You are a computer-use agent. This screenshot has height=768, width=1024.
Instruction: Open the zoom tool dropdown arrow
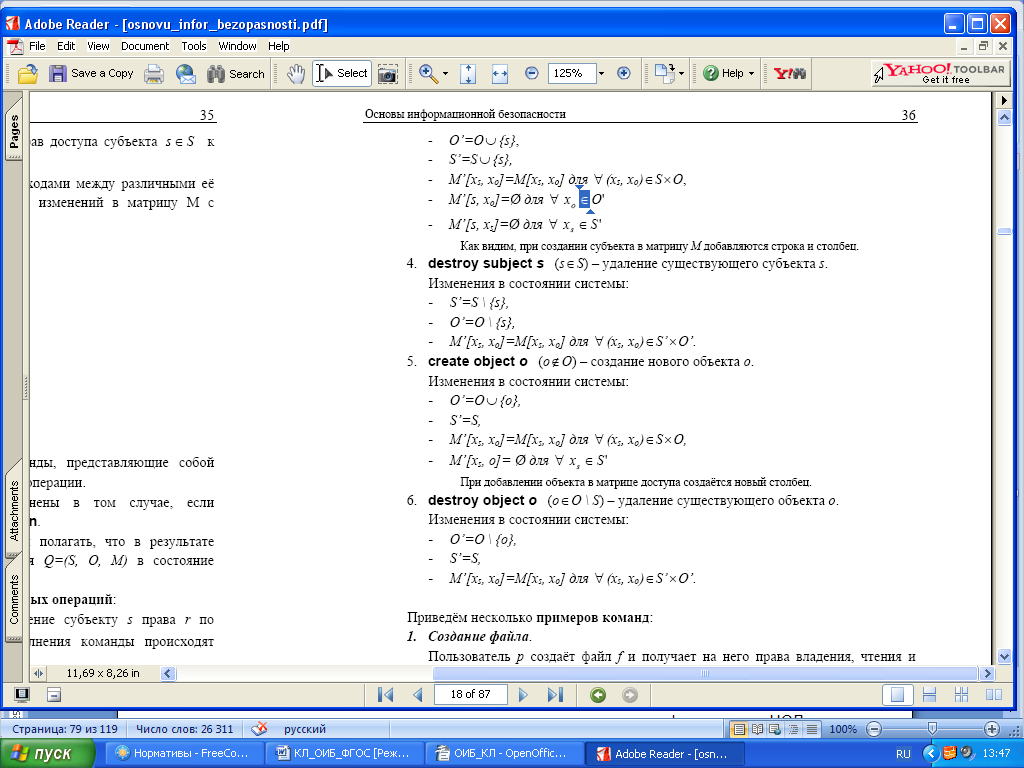tap(445, 74)
